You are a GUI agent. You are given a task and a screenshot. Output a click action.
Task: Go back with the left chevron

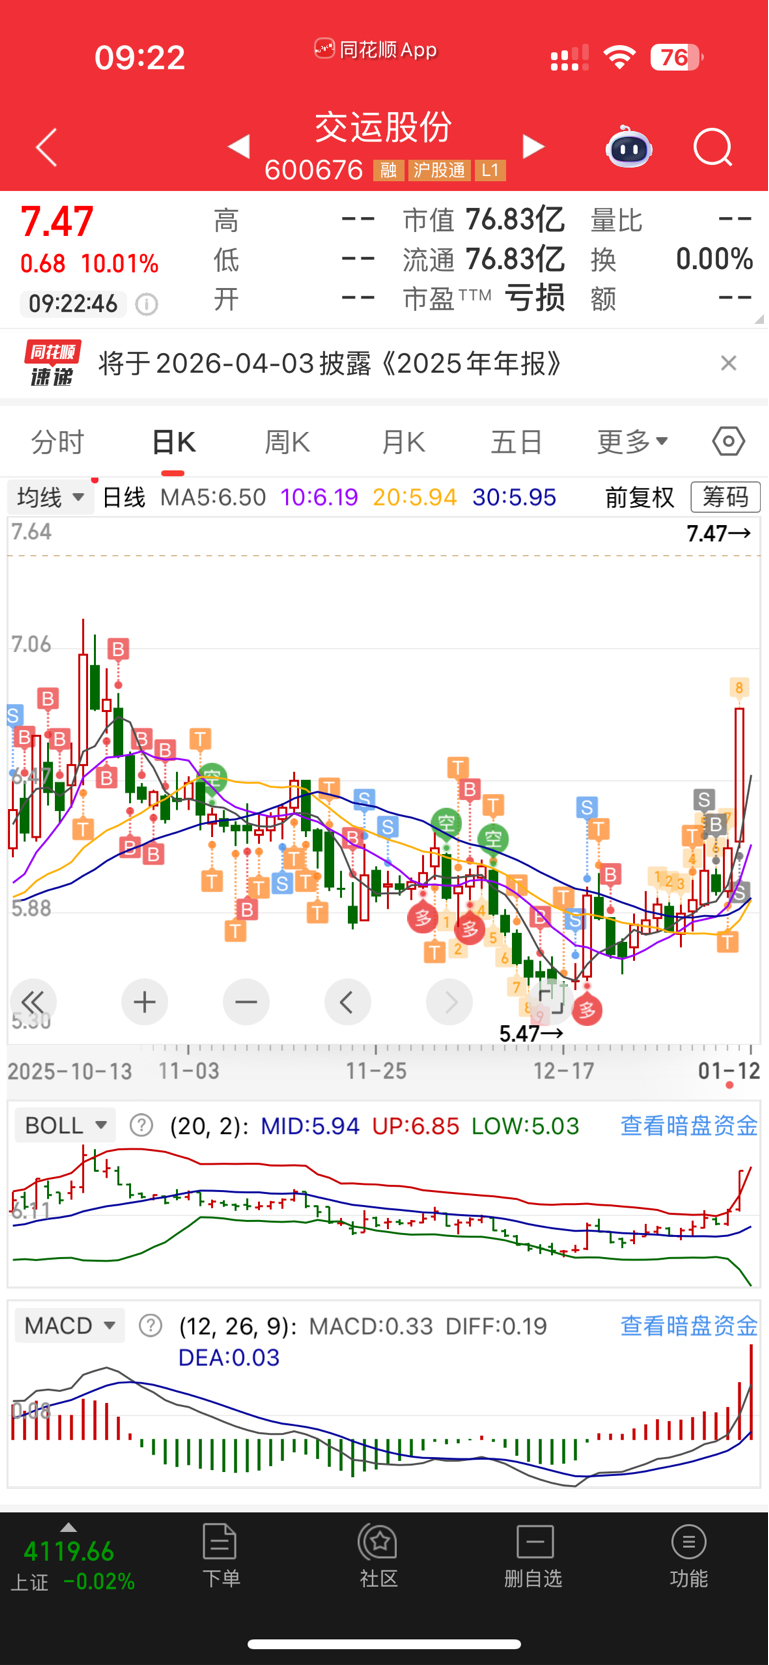(46, 148)
